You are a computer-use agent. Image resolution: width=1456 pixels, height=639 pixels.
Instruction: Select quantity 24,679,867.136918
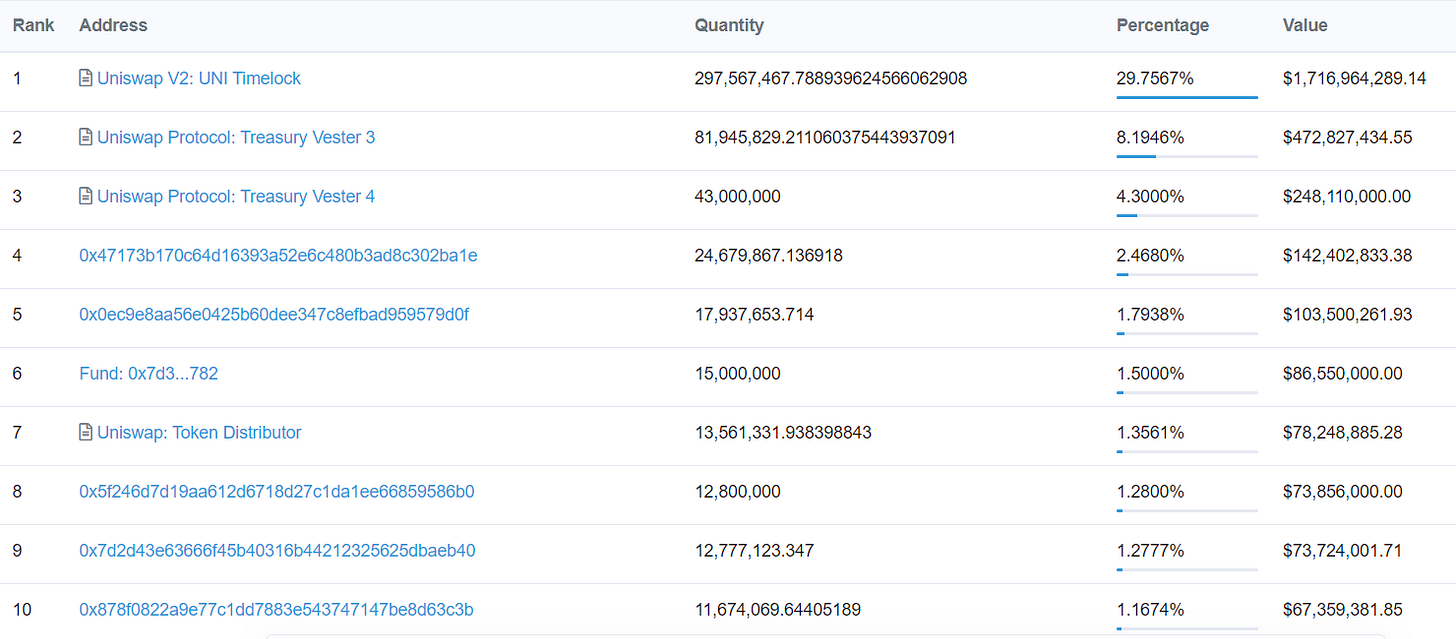[769, 255]
